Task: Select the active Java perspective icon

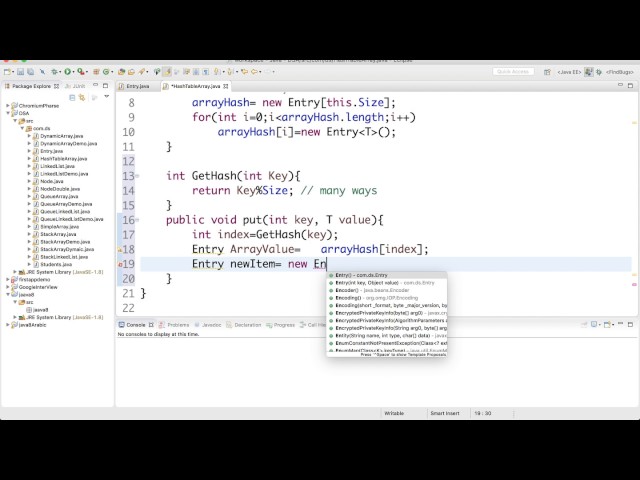Action: coord(588,72)
